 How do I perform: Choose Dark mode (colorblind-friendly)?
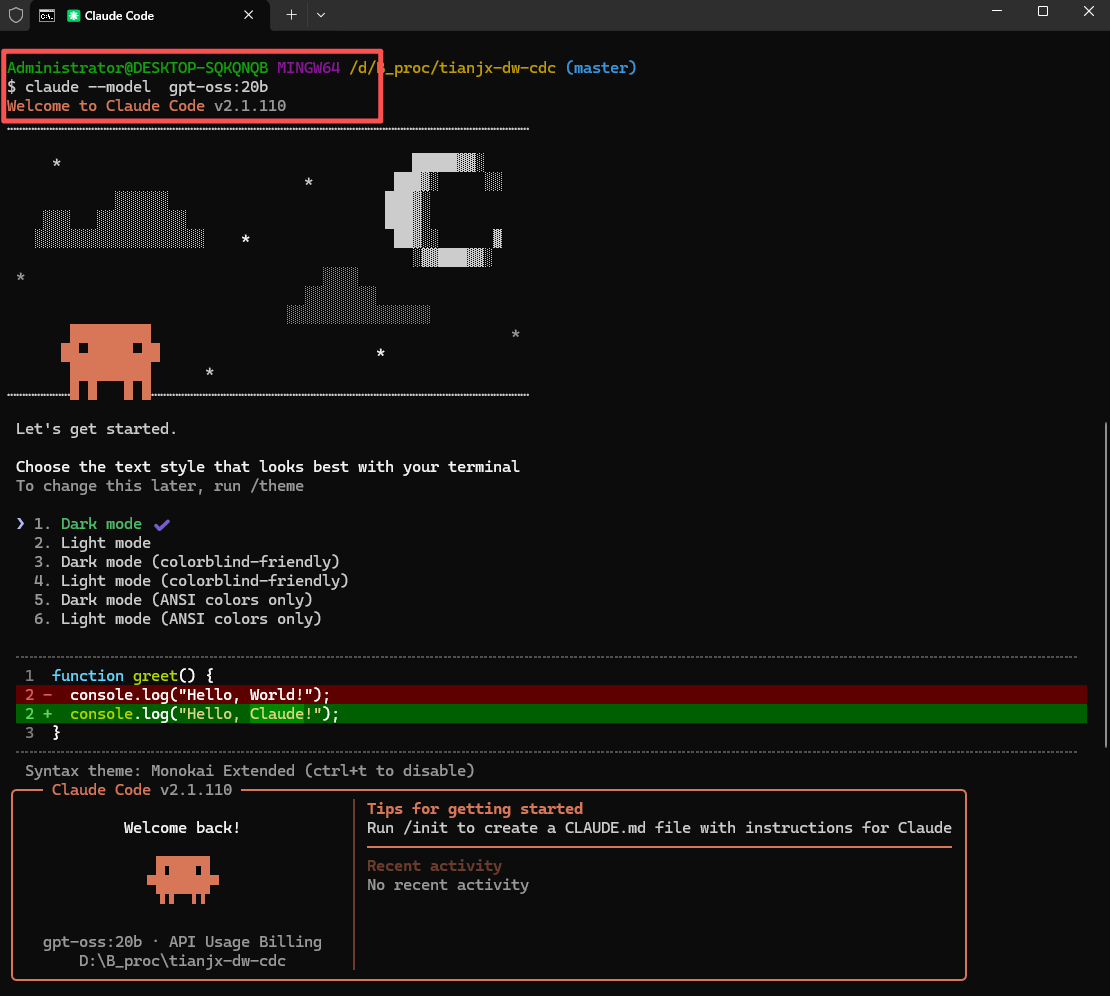tap(187, 562)
